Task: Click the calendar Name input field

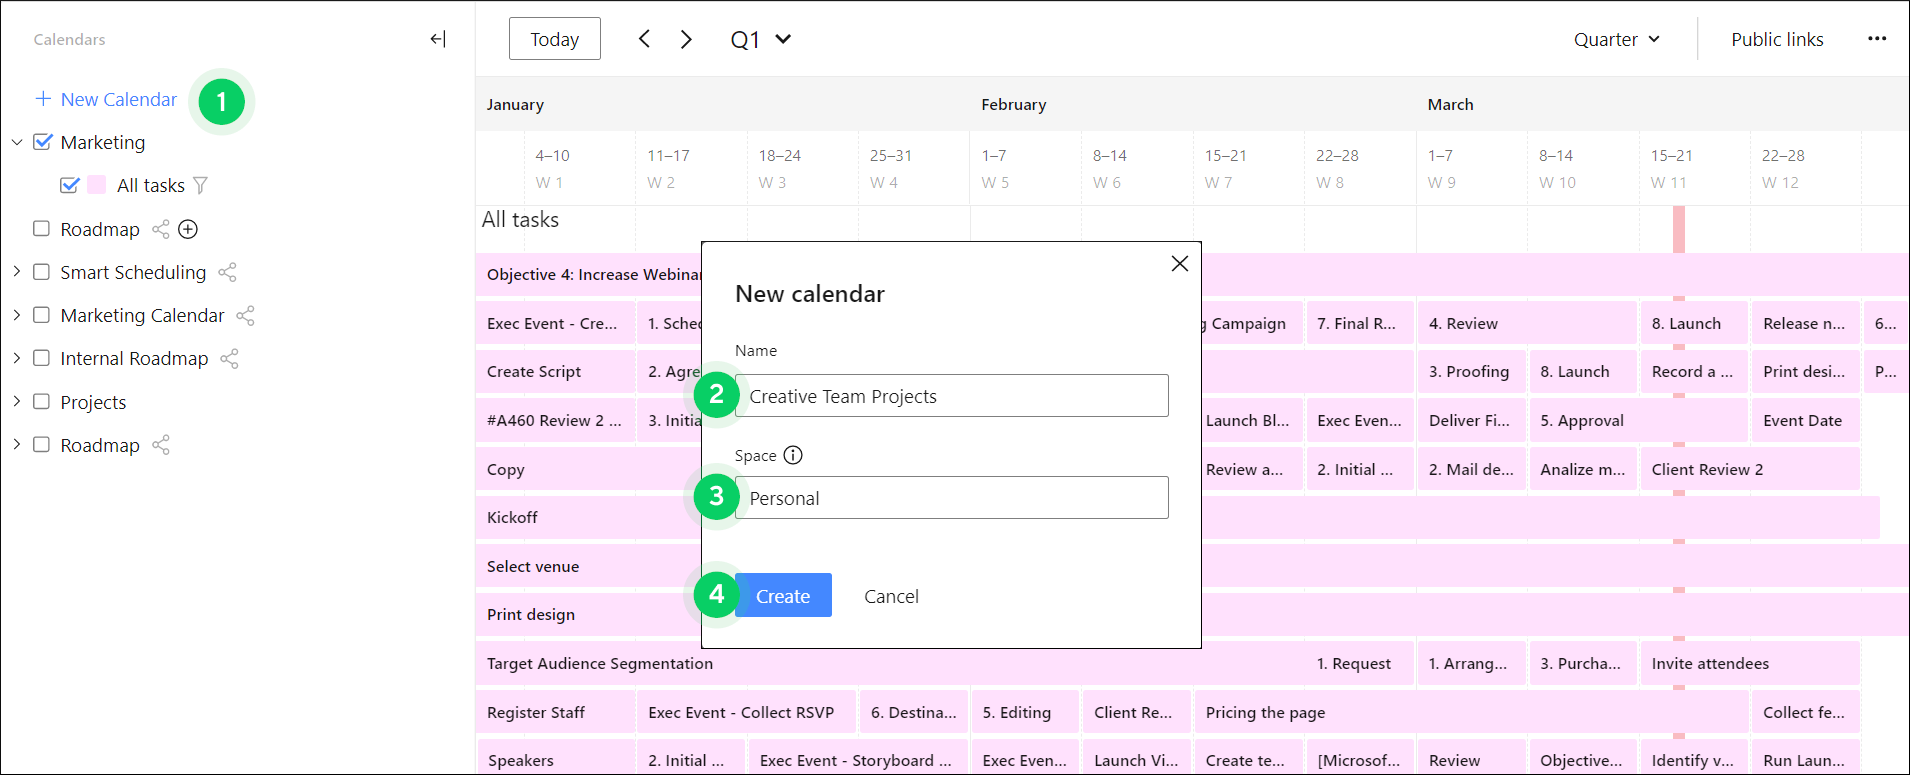Action: tap(951, 396)
